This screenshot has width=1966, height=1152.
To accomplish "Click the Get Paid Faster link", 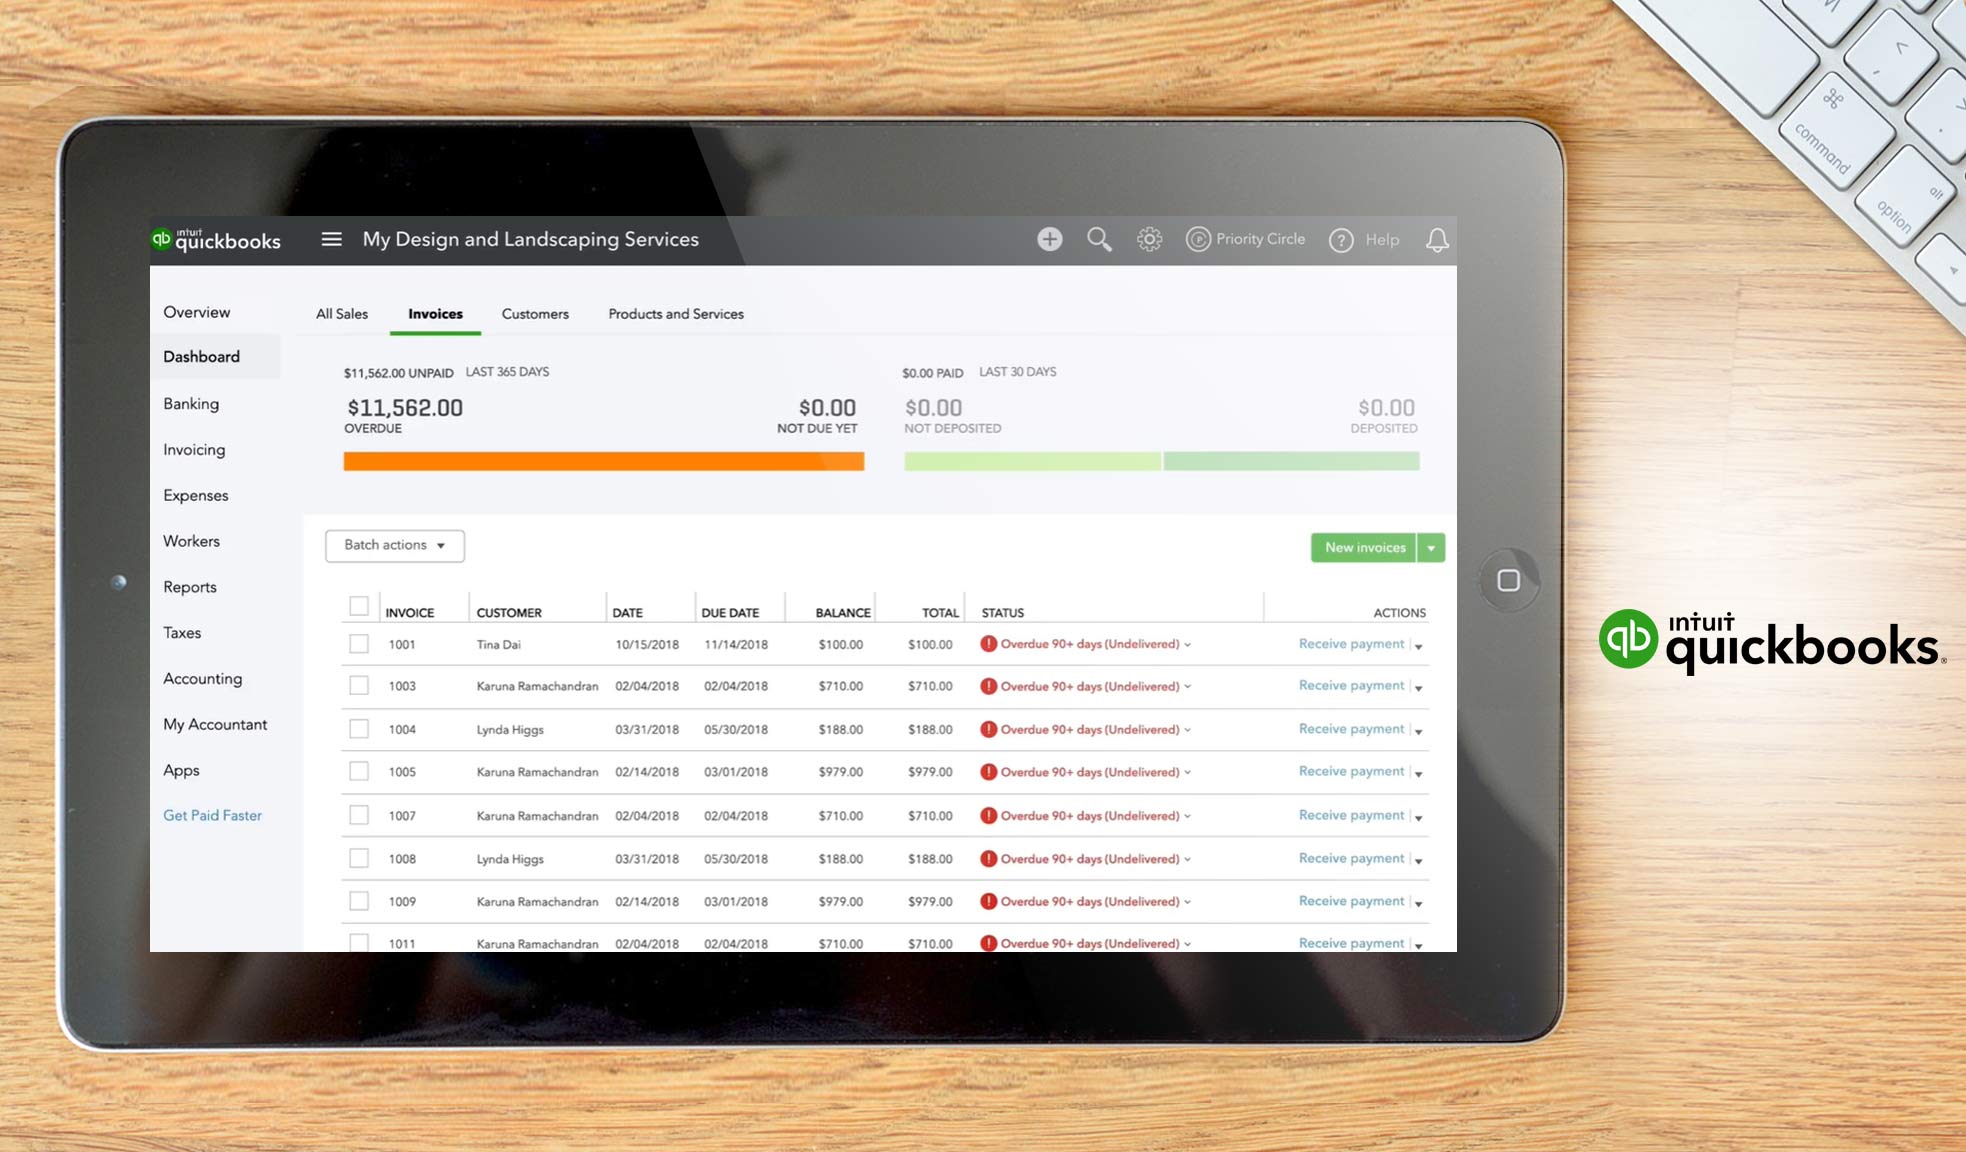I will point(212,815).
